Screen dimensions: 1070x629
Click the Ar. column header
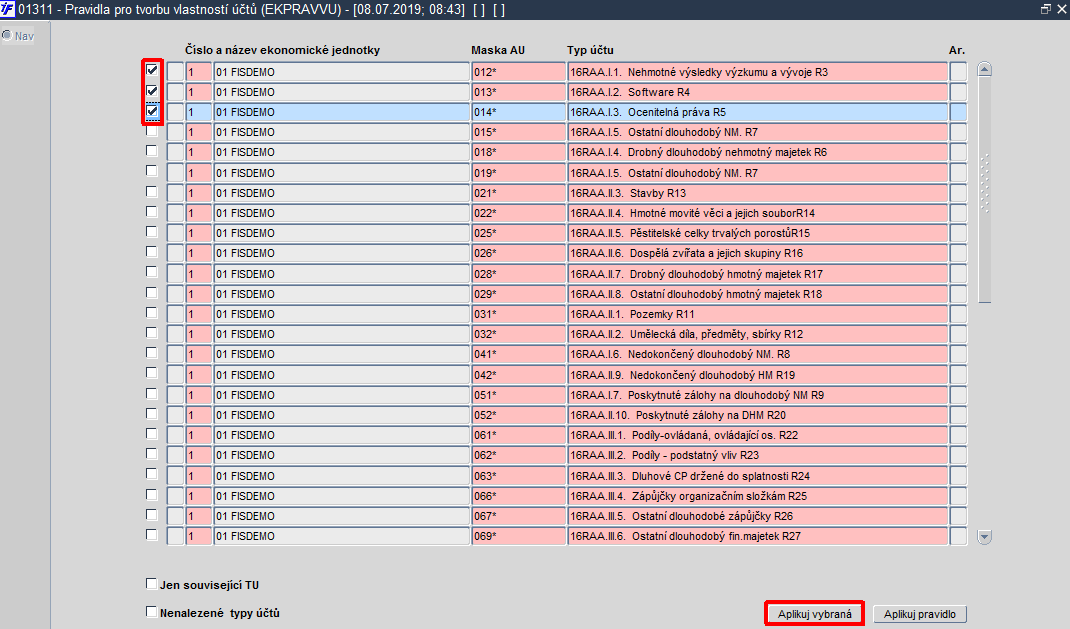[x=957, y=50]
